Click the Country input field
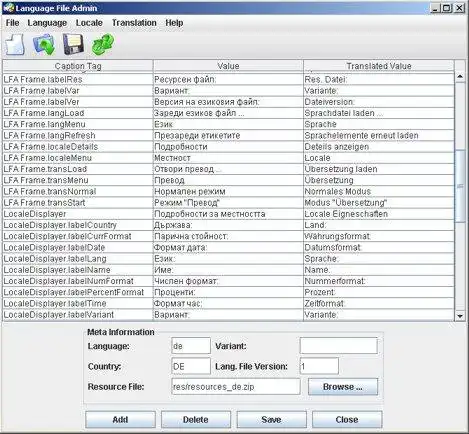The height and width of the screenshot is (434, 469). [x=191, y=366]
